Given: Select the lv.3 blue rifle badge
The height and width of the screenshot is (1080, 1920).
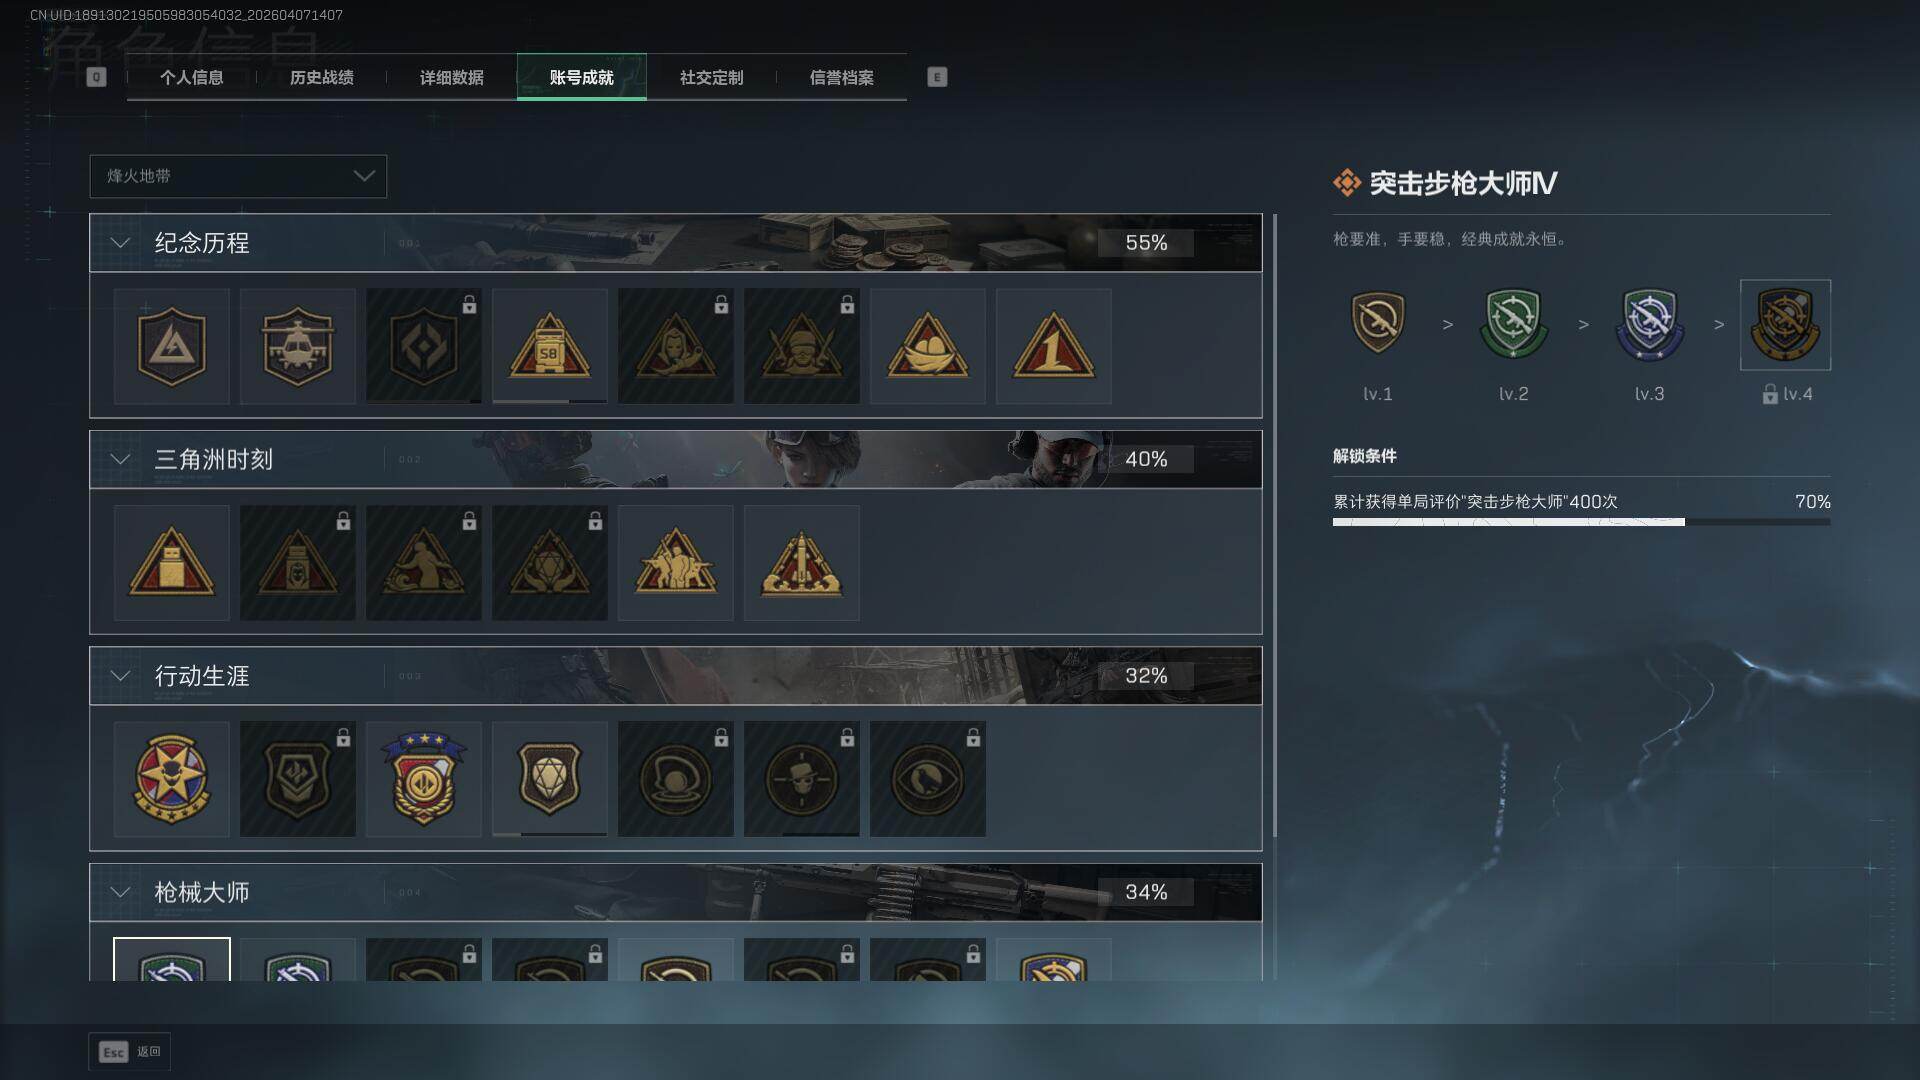Looking at the screenshot, I should [1649, 324].
